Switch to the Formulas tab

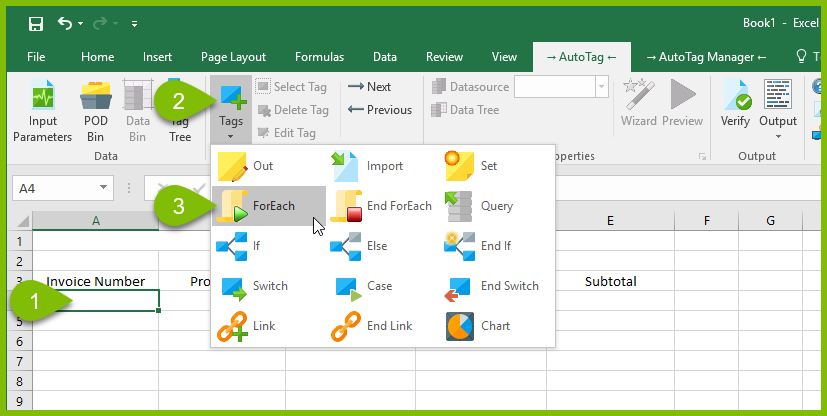[x=319, y=57]
